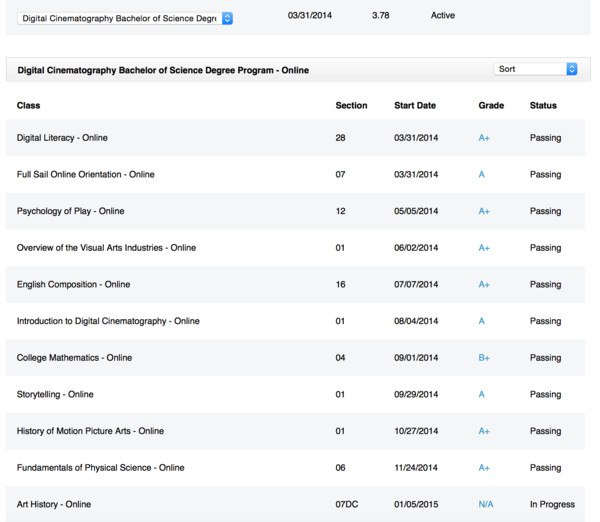Click the Start Date column header
Screen dimensions: 600x522
(x=415, y=106)
